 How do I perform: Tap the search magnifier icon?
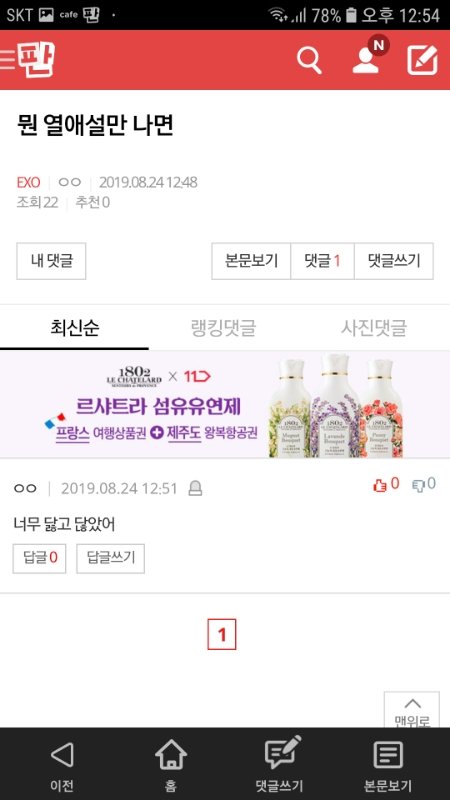coord(309,61)
